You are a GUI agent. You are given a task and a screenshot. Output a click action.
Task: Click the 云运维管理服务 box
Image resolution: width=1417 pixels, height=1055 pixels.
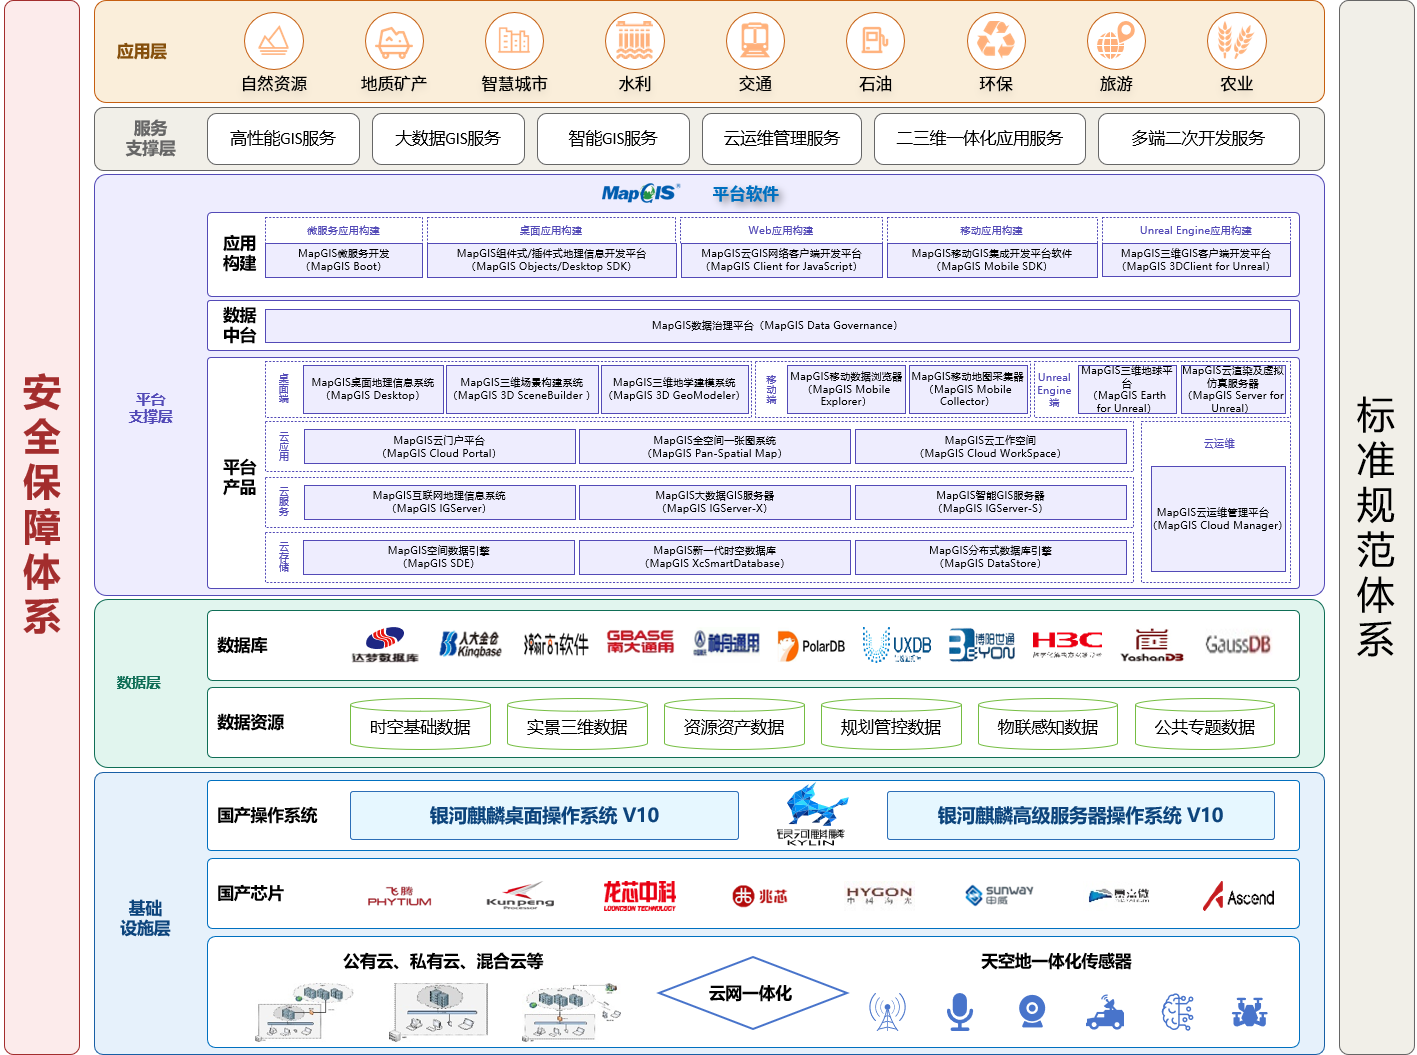pos(782,138)
